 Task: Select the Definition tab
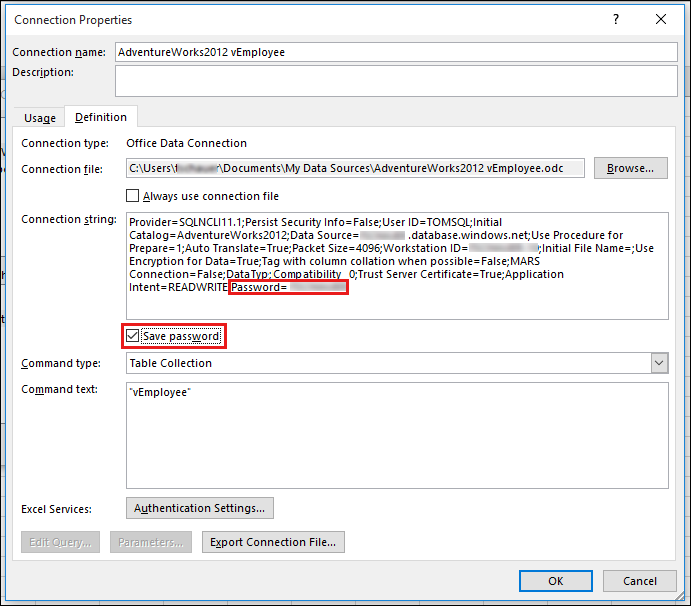click(101, 117)
